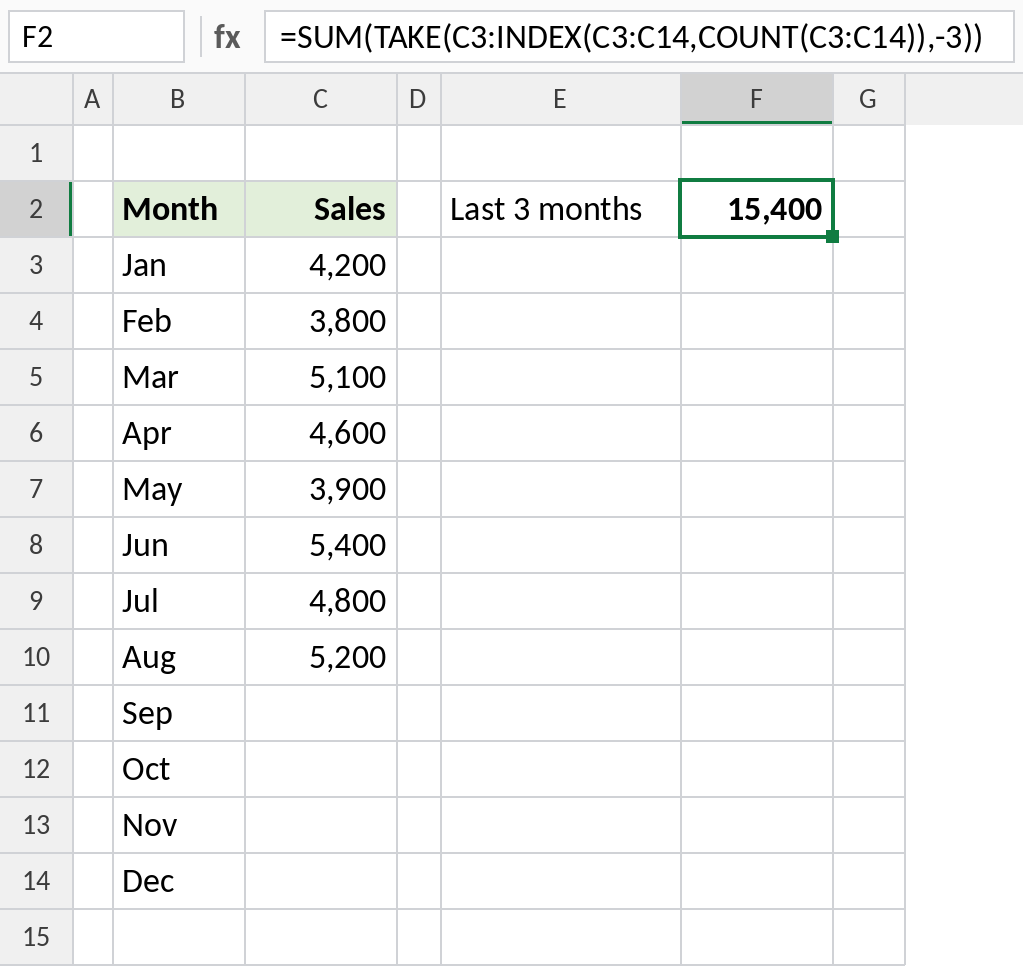The height and width of the screenshot is (966, 1024).
Task: Click the 5,200 sales cell
Action: (321, 657)
